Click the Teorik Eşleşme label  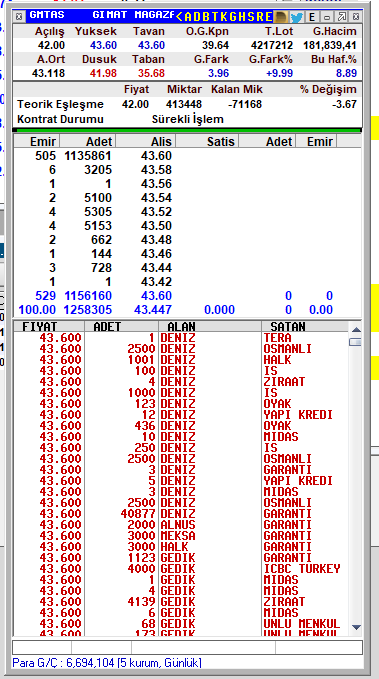coord(61,104)
